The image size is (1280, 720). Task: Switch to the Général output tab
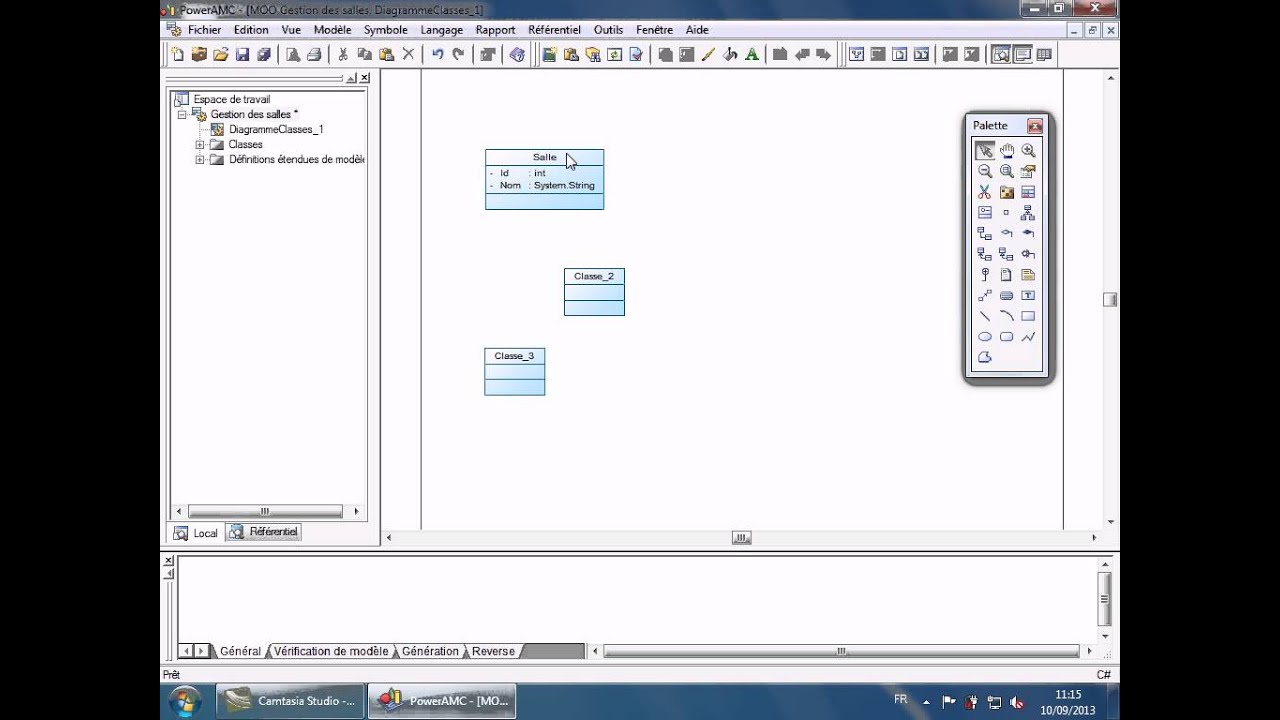(x=239, y=651)
